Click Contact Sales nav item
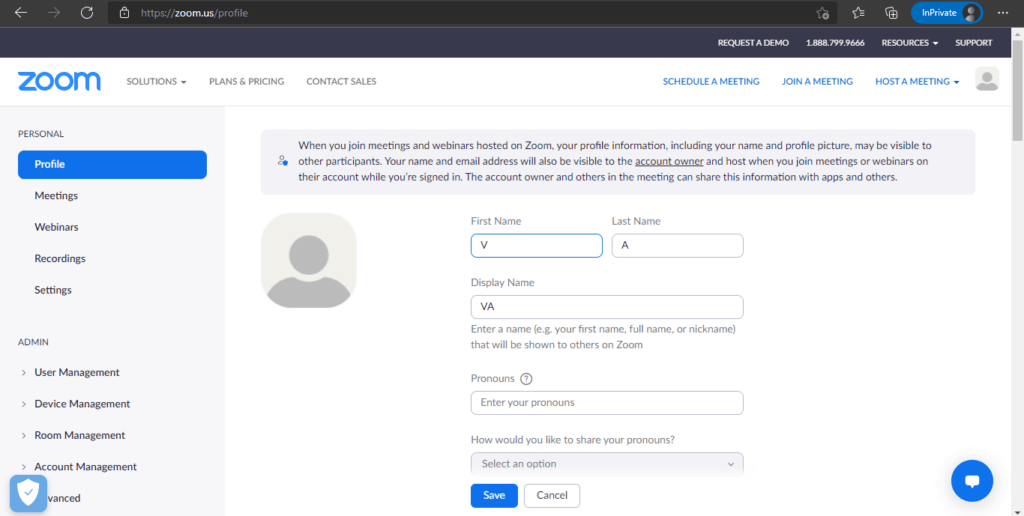Viewport: 1024px width, 516px height. [341, 82]
